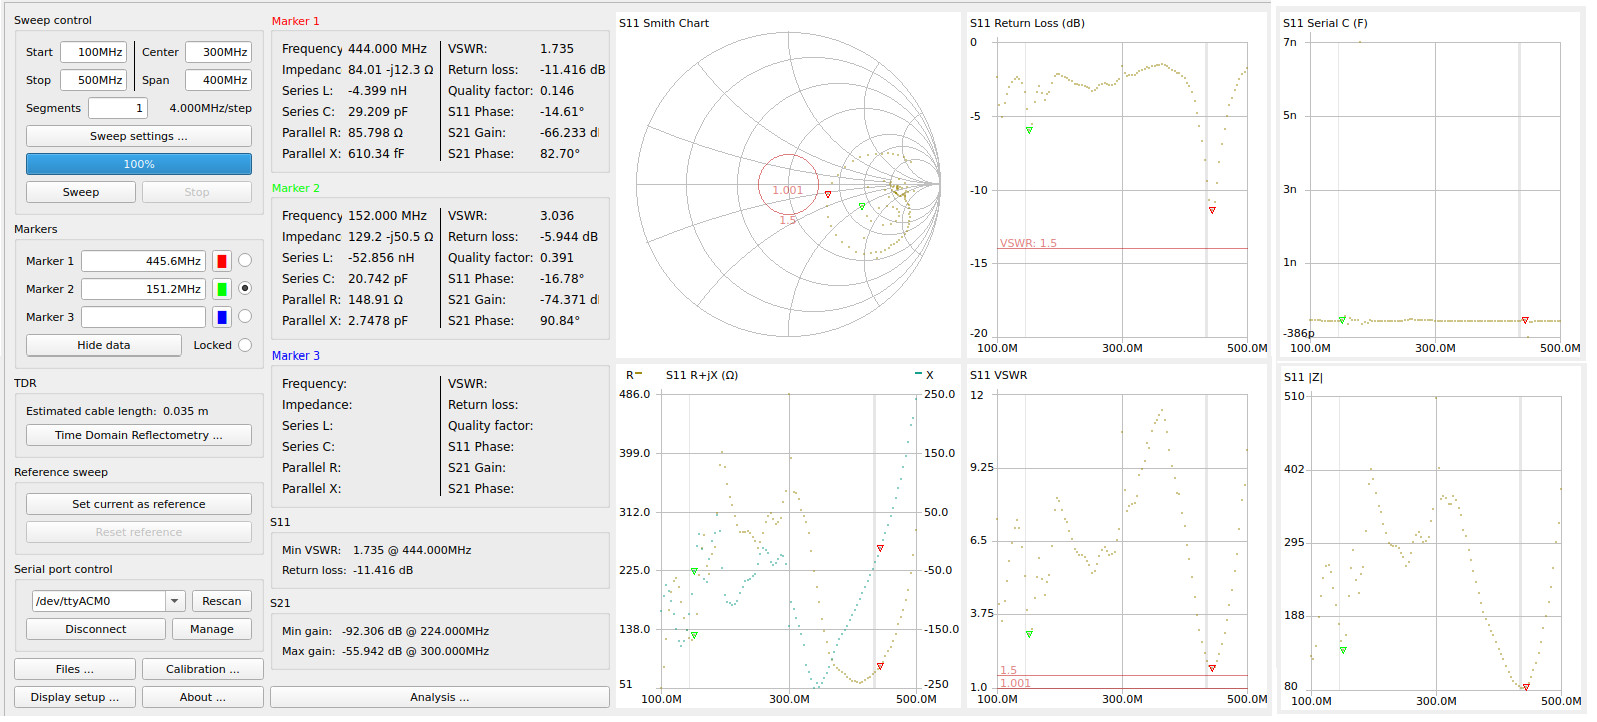Click green marker on Return Loss chart

1029,130
